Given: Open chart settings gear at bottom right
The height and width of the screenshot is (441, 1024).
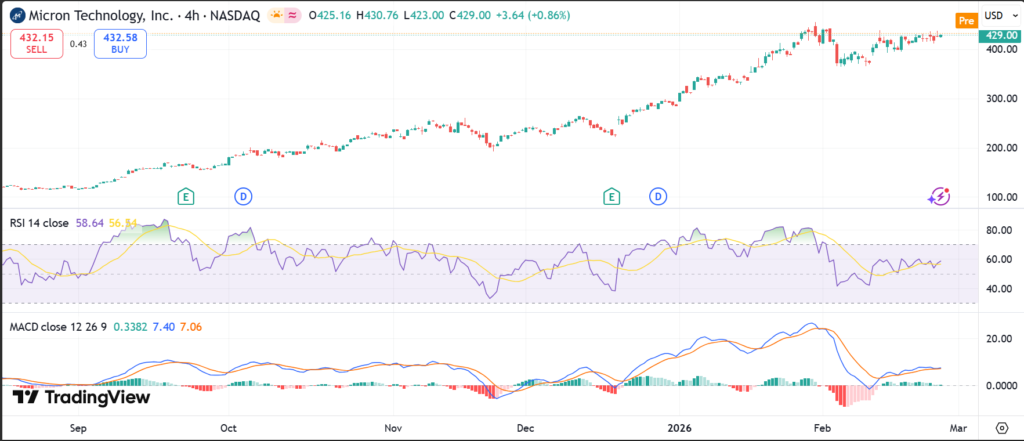Looking at the screenshot, I should tap(1001, 426).
